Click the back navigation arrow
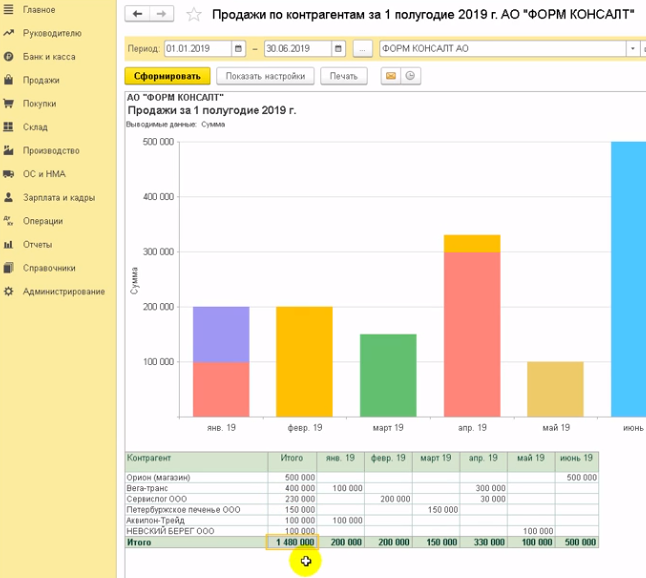This screenshot has width=646, height=578. tap(138, 14)
